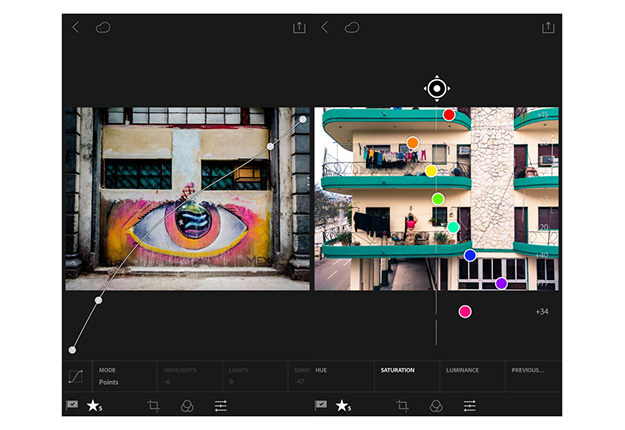
Task: Select the target adjustment tool above photo
Action: 436,89
